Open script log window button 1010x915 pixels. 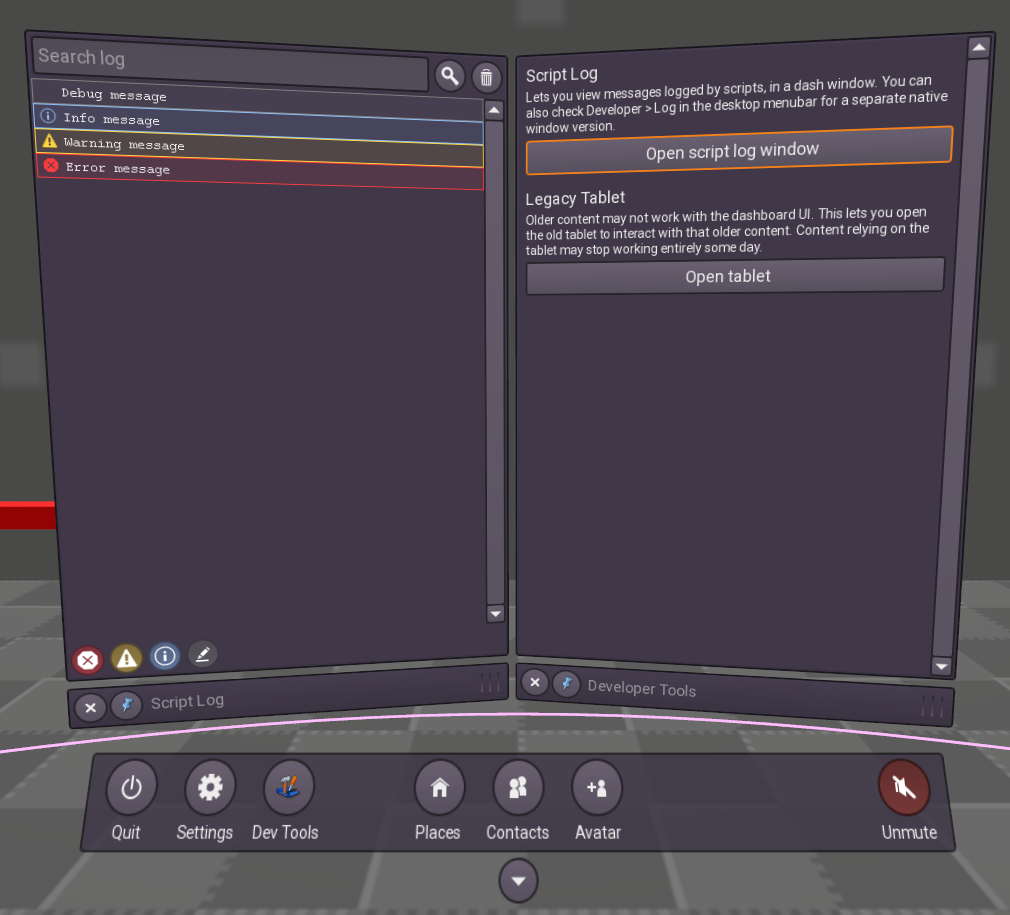[739, 151]
